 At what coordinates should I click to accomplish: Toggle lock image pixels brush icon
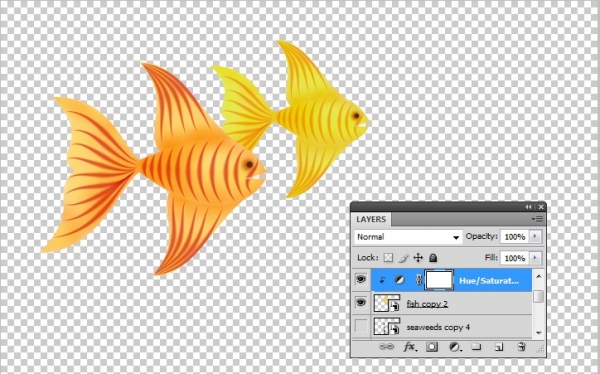[403, 258]
